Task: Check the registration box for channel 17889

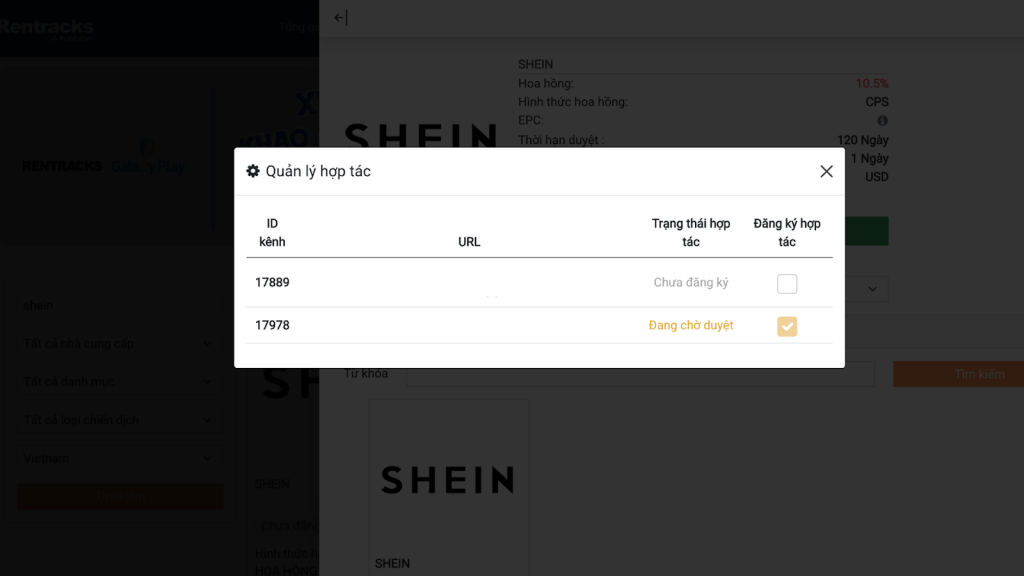Action: click(x=787, y=284)
